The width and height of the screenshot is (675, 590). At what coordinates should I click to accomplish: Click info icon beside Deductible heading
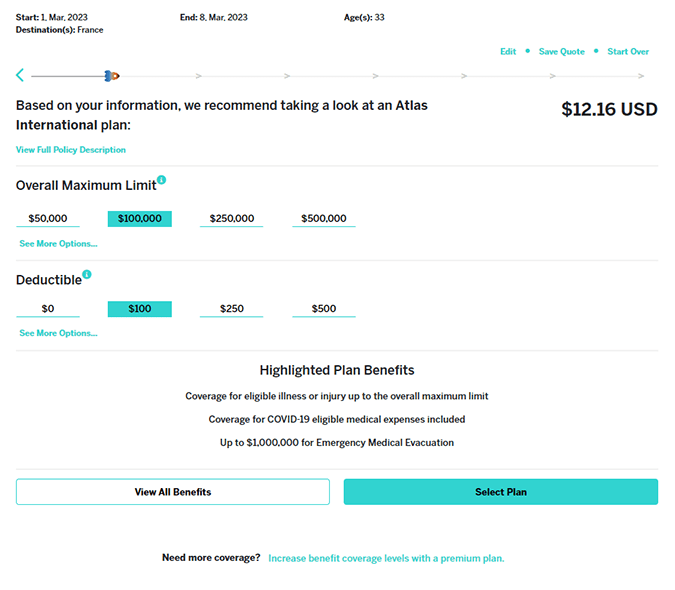click(x=87, y=275)
